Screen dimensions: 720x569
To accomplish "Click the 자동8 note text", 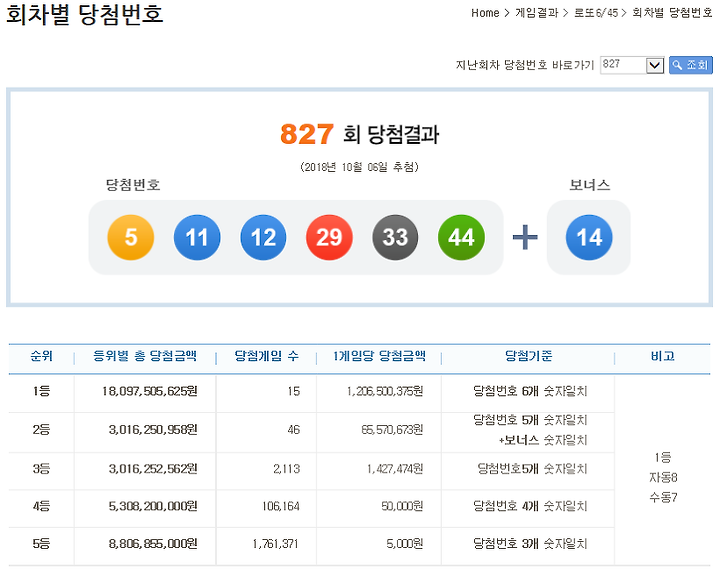I will pyautogui.click(x=663, y=478).
